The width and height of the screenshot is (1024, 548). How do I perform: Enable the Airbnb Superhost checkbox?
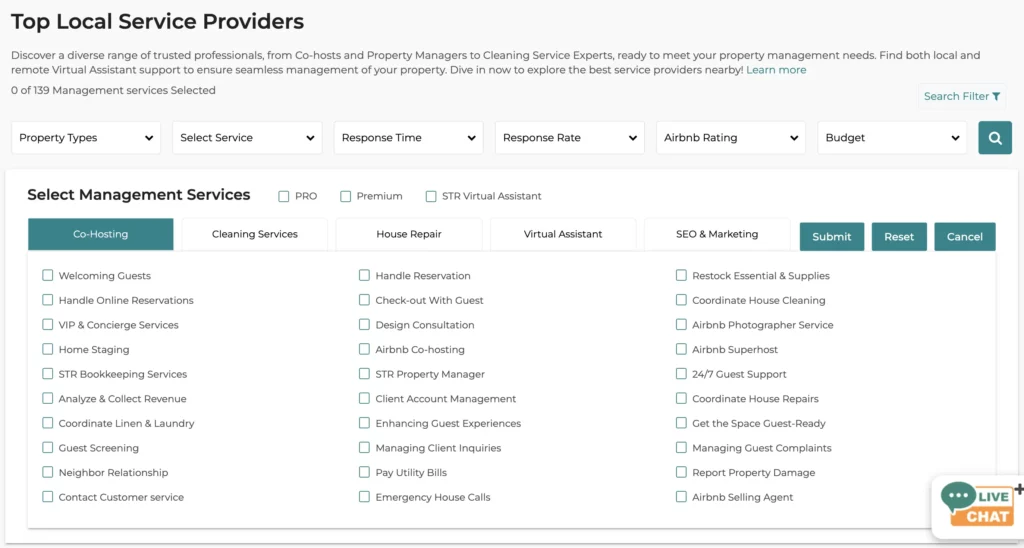point(681,349)
